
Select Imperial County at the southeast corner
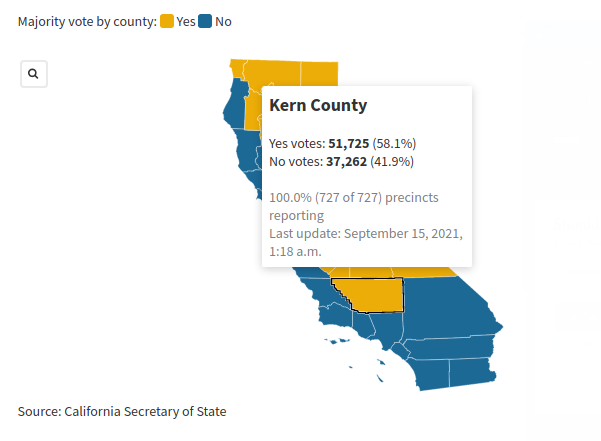click(x=471, y=371)
